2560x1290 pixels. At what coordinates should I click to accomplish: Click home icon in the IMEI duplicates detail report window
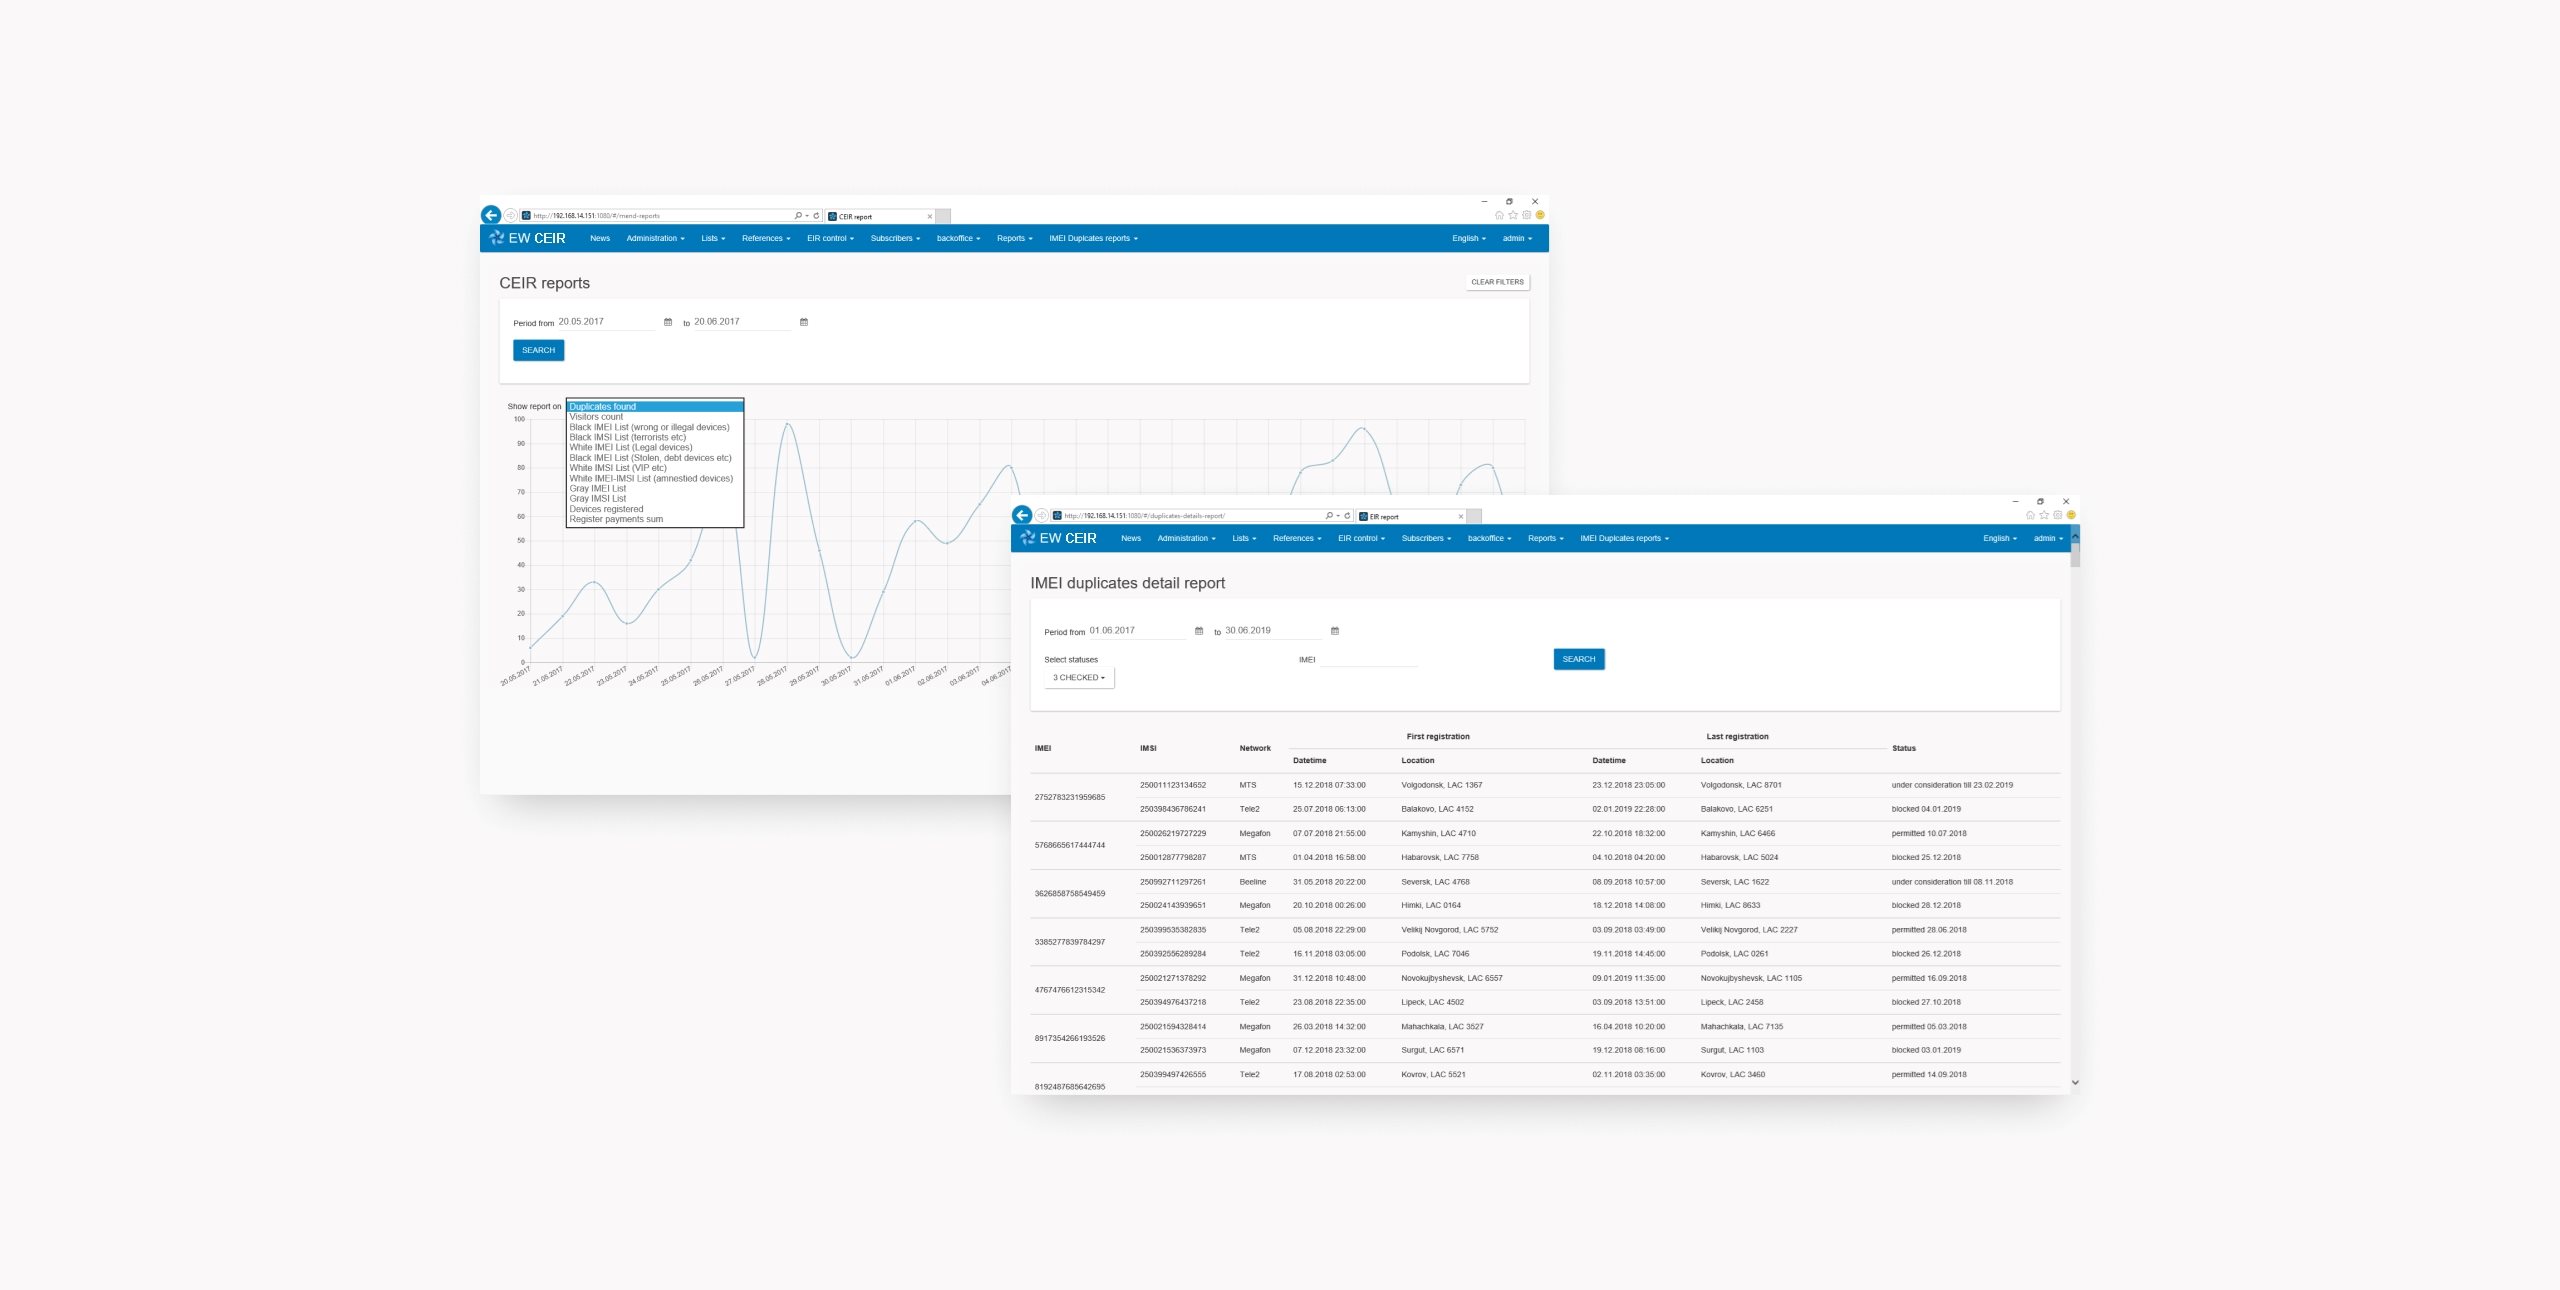[x=2030, y=515]
